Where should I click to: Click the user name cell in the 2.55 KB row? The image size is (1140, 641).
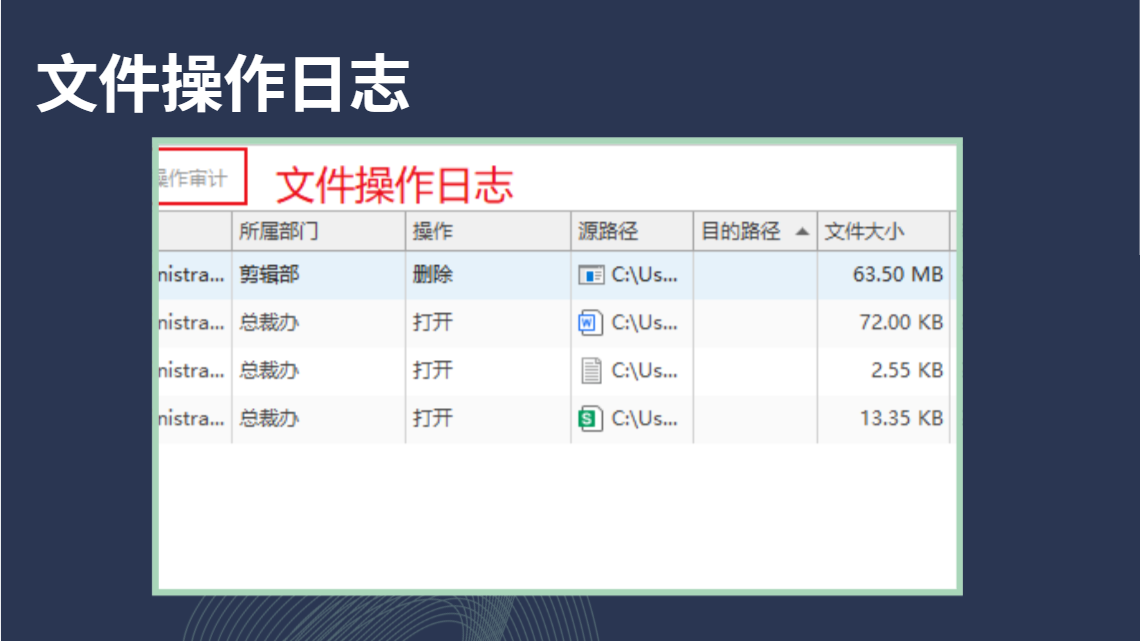[195, 371]
